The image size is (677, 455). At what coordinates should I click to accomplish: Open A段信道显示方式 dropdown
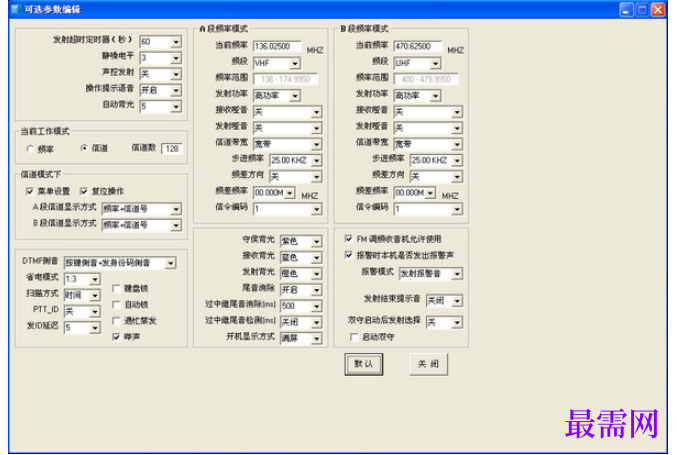pos(142,209)
